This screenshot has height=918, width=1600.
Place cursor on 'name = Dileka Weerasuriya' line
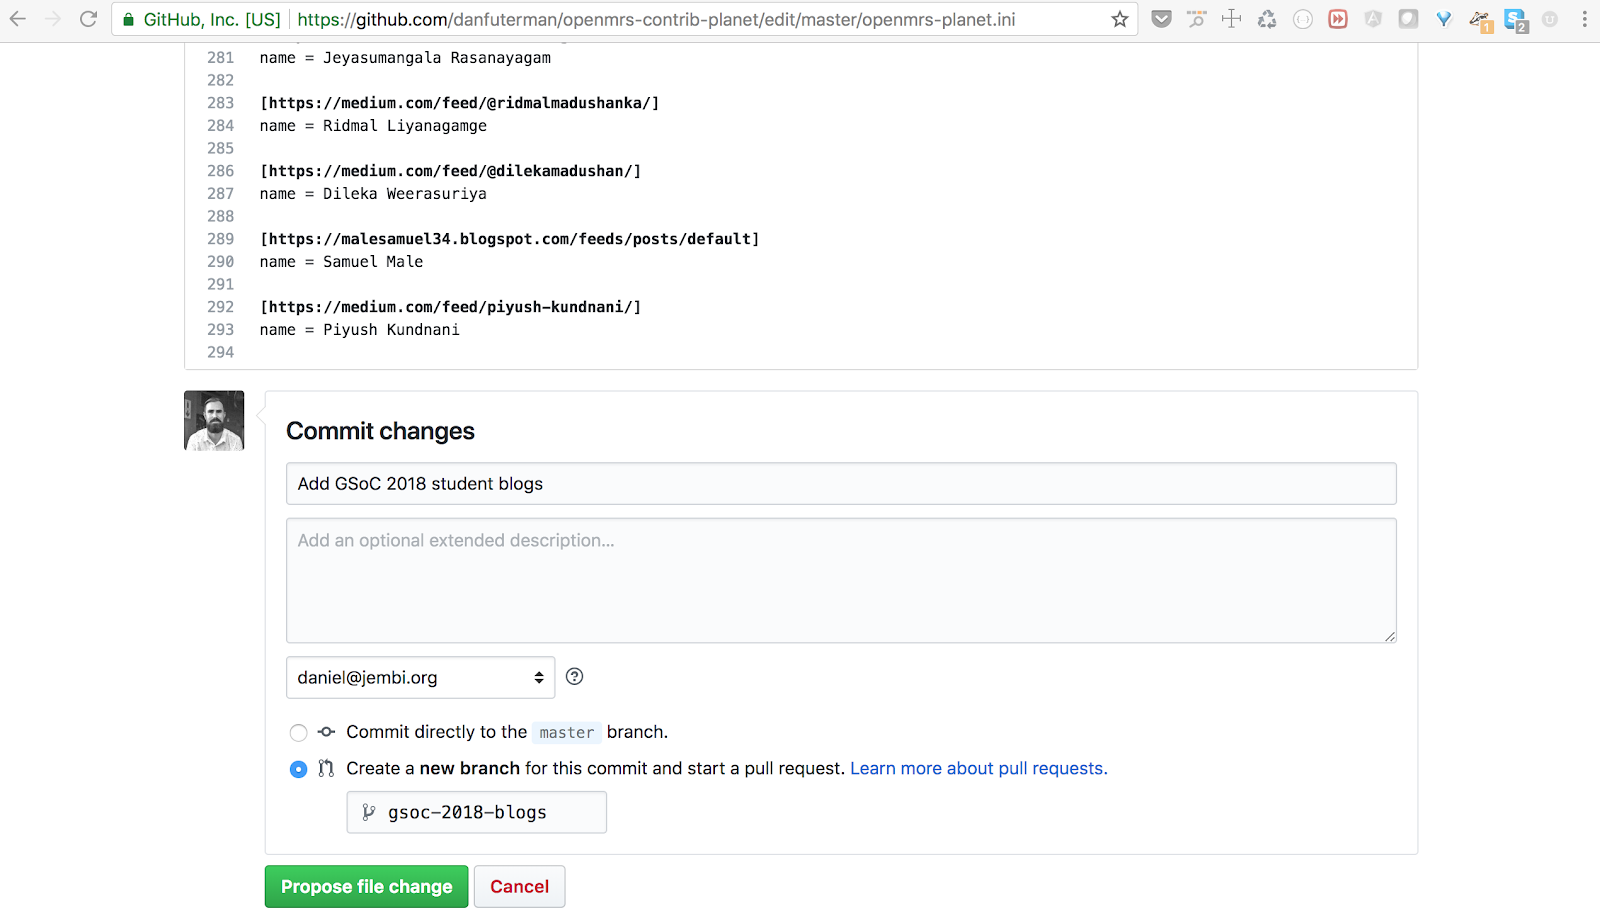click(x=373, y=194)
